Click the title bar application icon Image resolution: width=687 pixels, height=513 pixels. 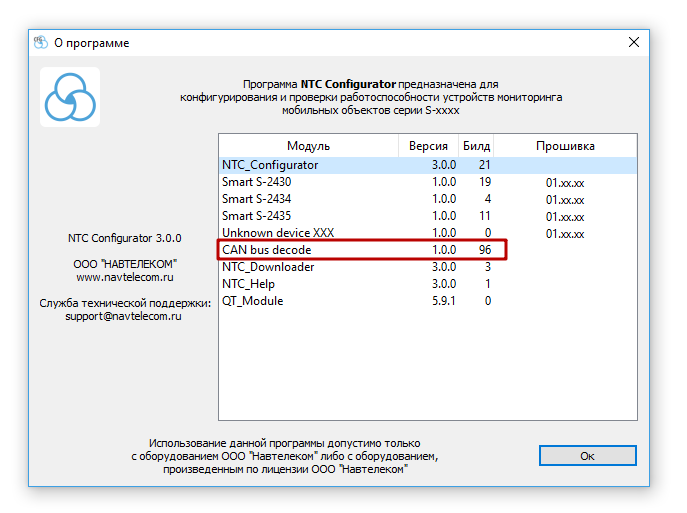41,42
